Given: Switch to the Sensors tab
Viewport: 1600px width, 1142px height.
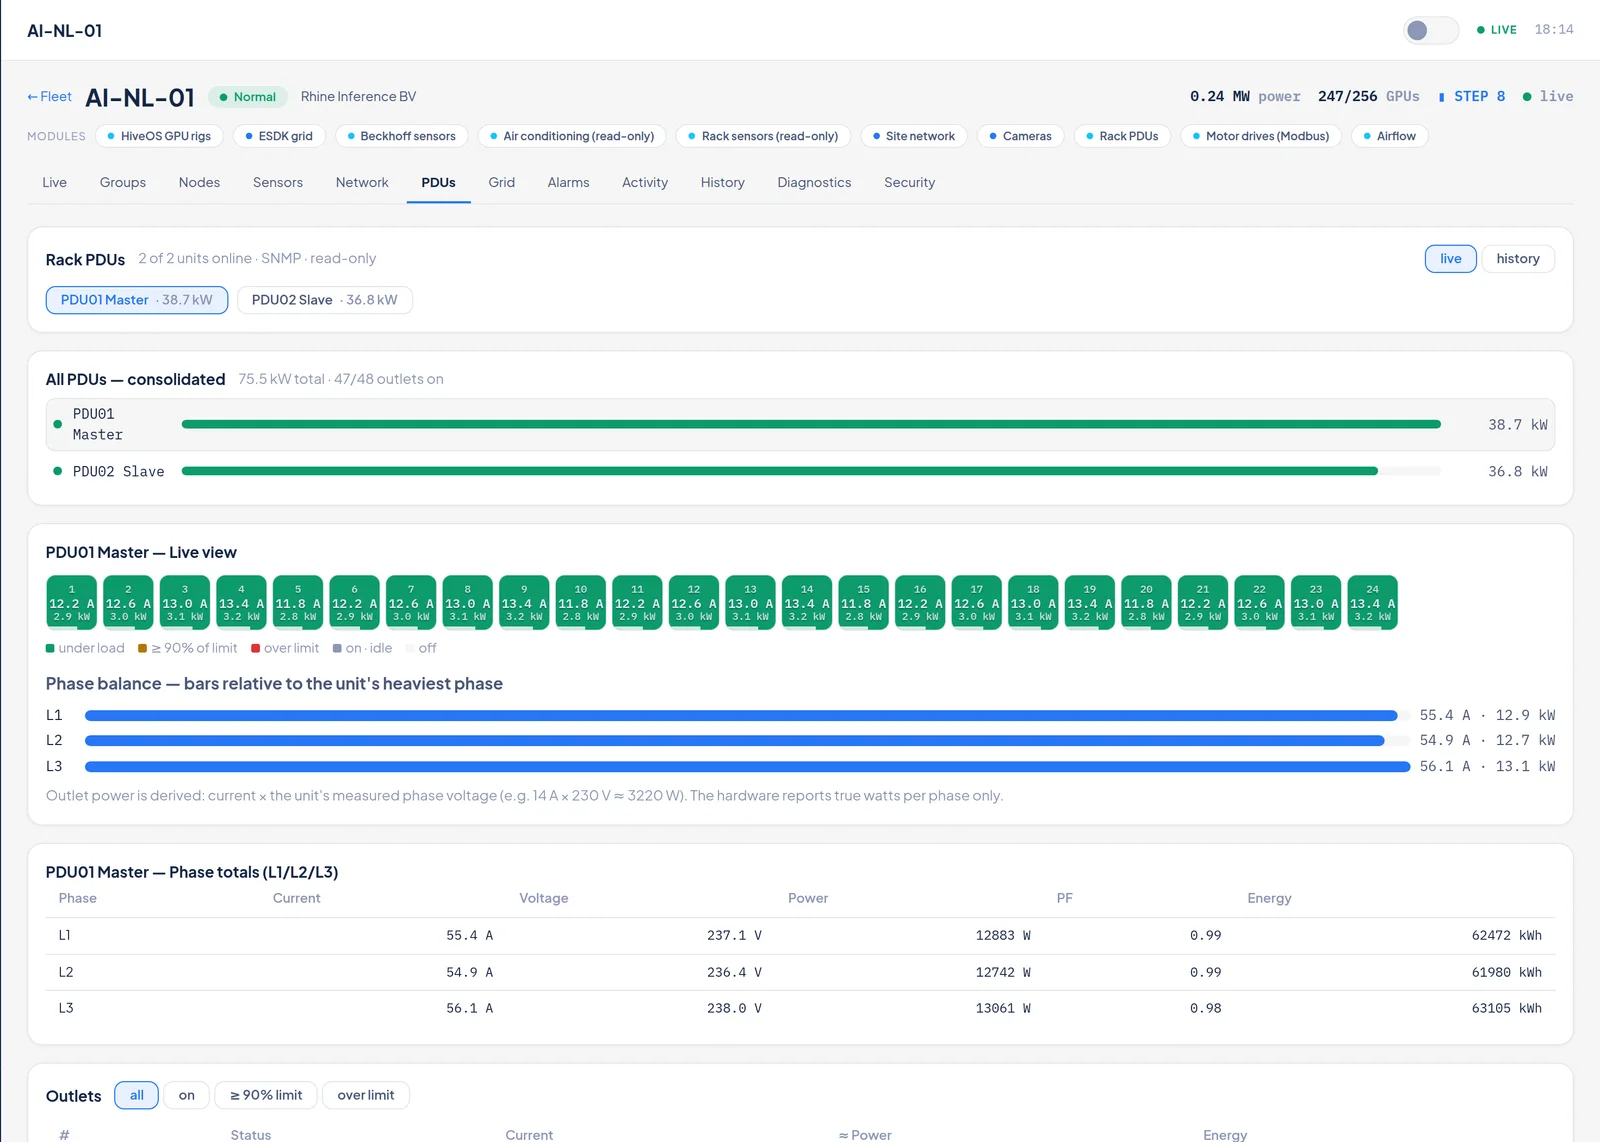Looking at the screenshot, I should click(278, 183).
